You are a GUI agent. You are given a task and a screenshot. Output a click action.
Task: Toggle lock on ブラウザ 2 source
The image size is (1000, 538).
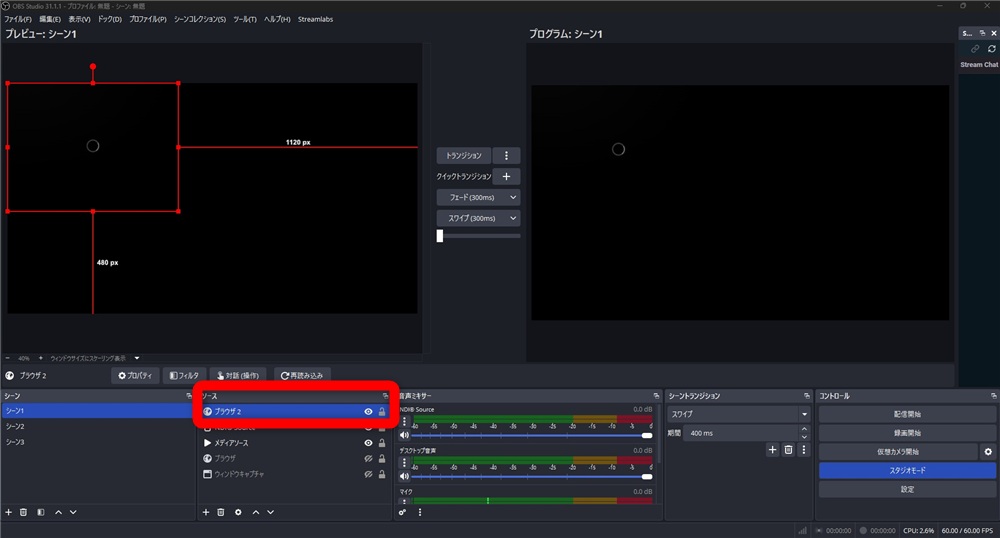[381, 412]
